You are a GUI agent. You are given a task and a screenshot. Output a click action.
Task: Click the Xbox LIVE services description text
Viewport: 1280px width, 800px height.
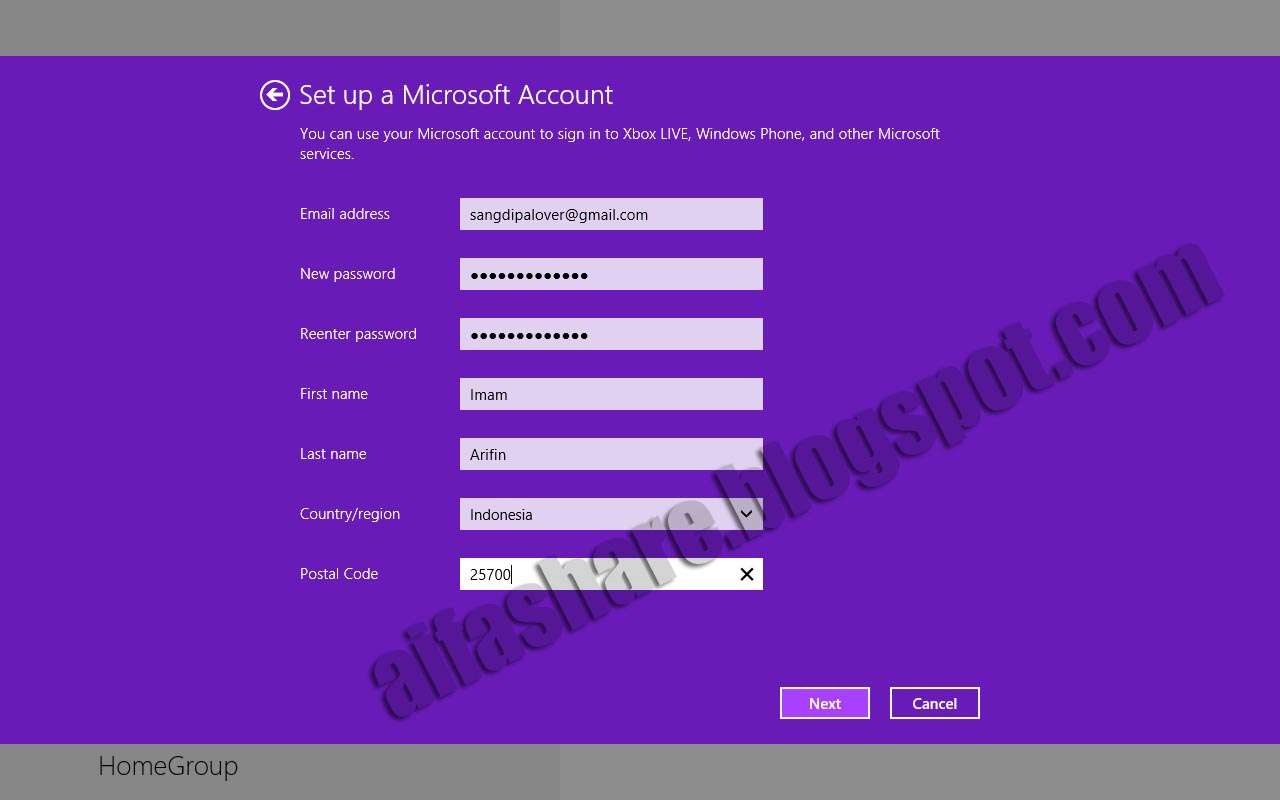(x=620, y=144)
